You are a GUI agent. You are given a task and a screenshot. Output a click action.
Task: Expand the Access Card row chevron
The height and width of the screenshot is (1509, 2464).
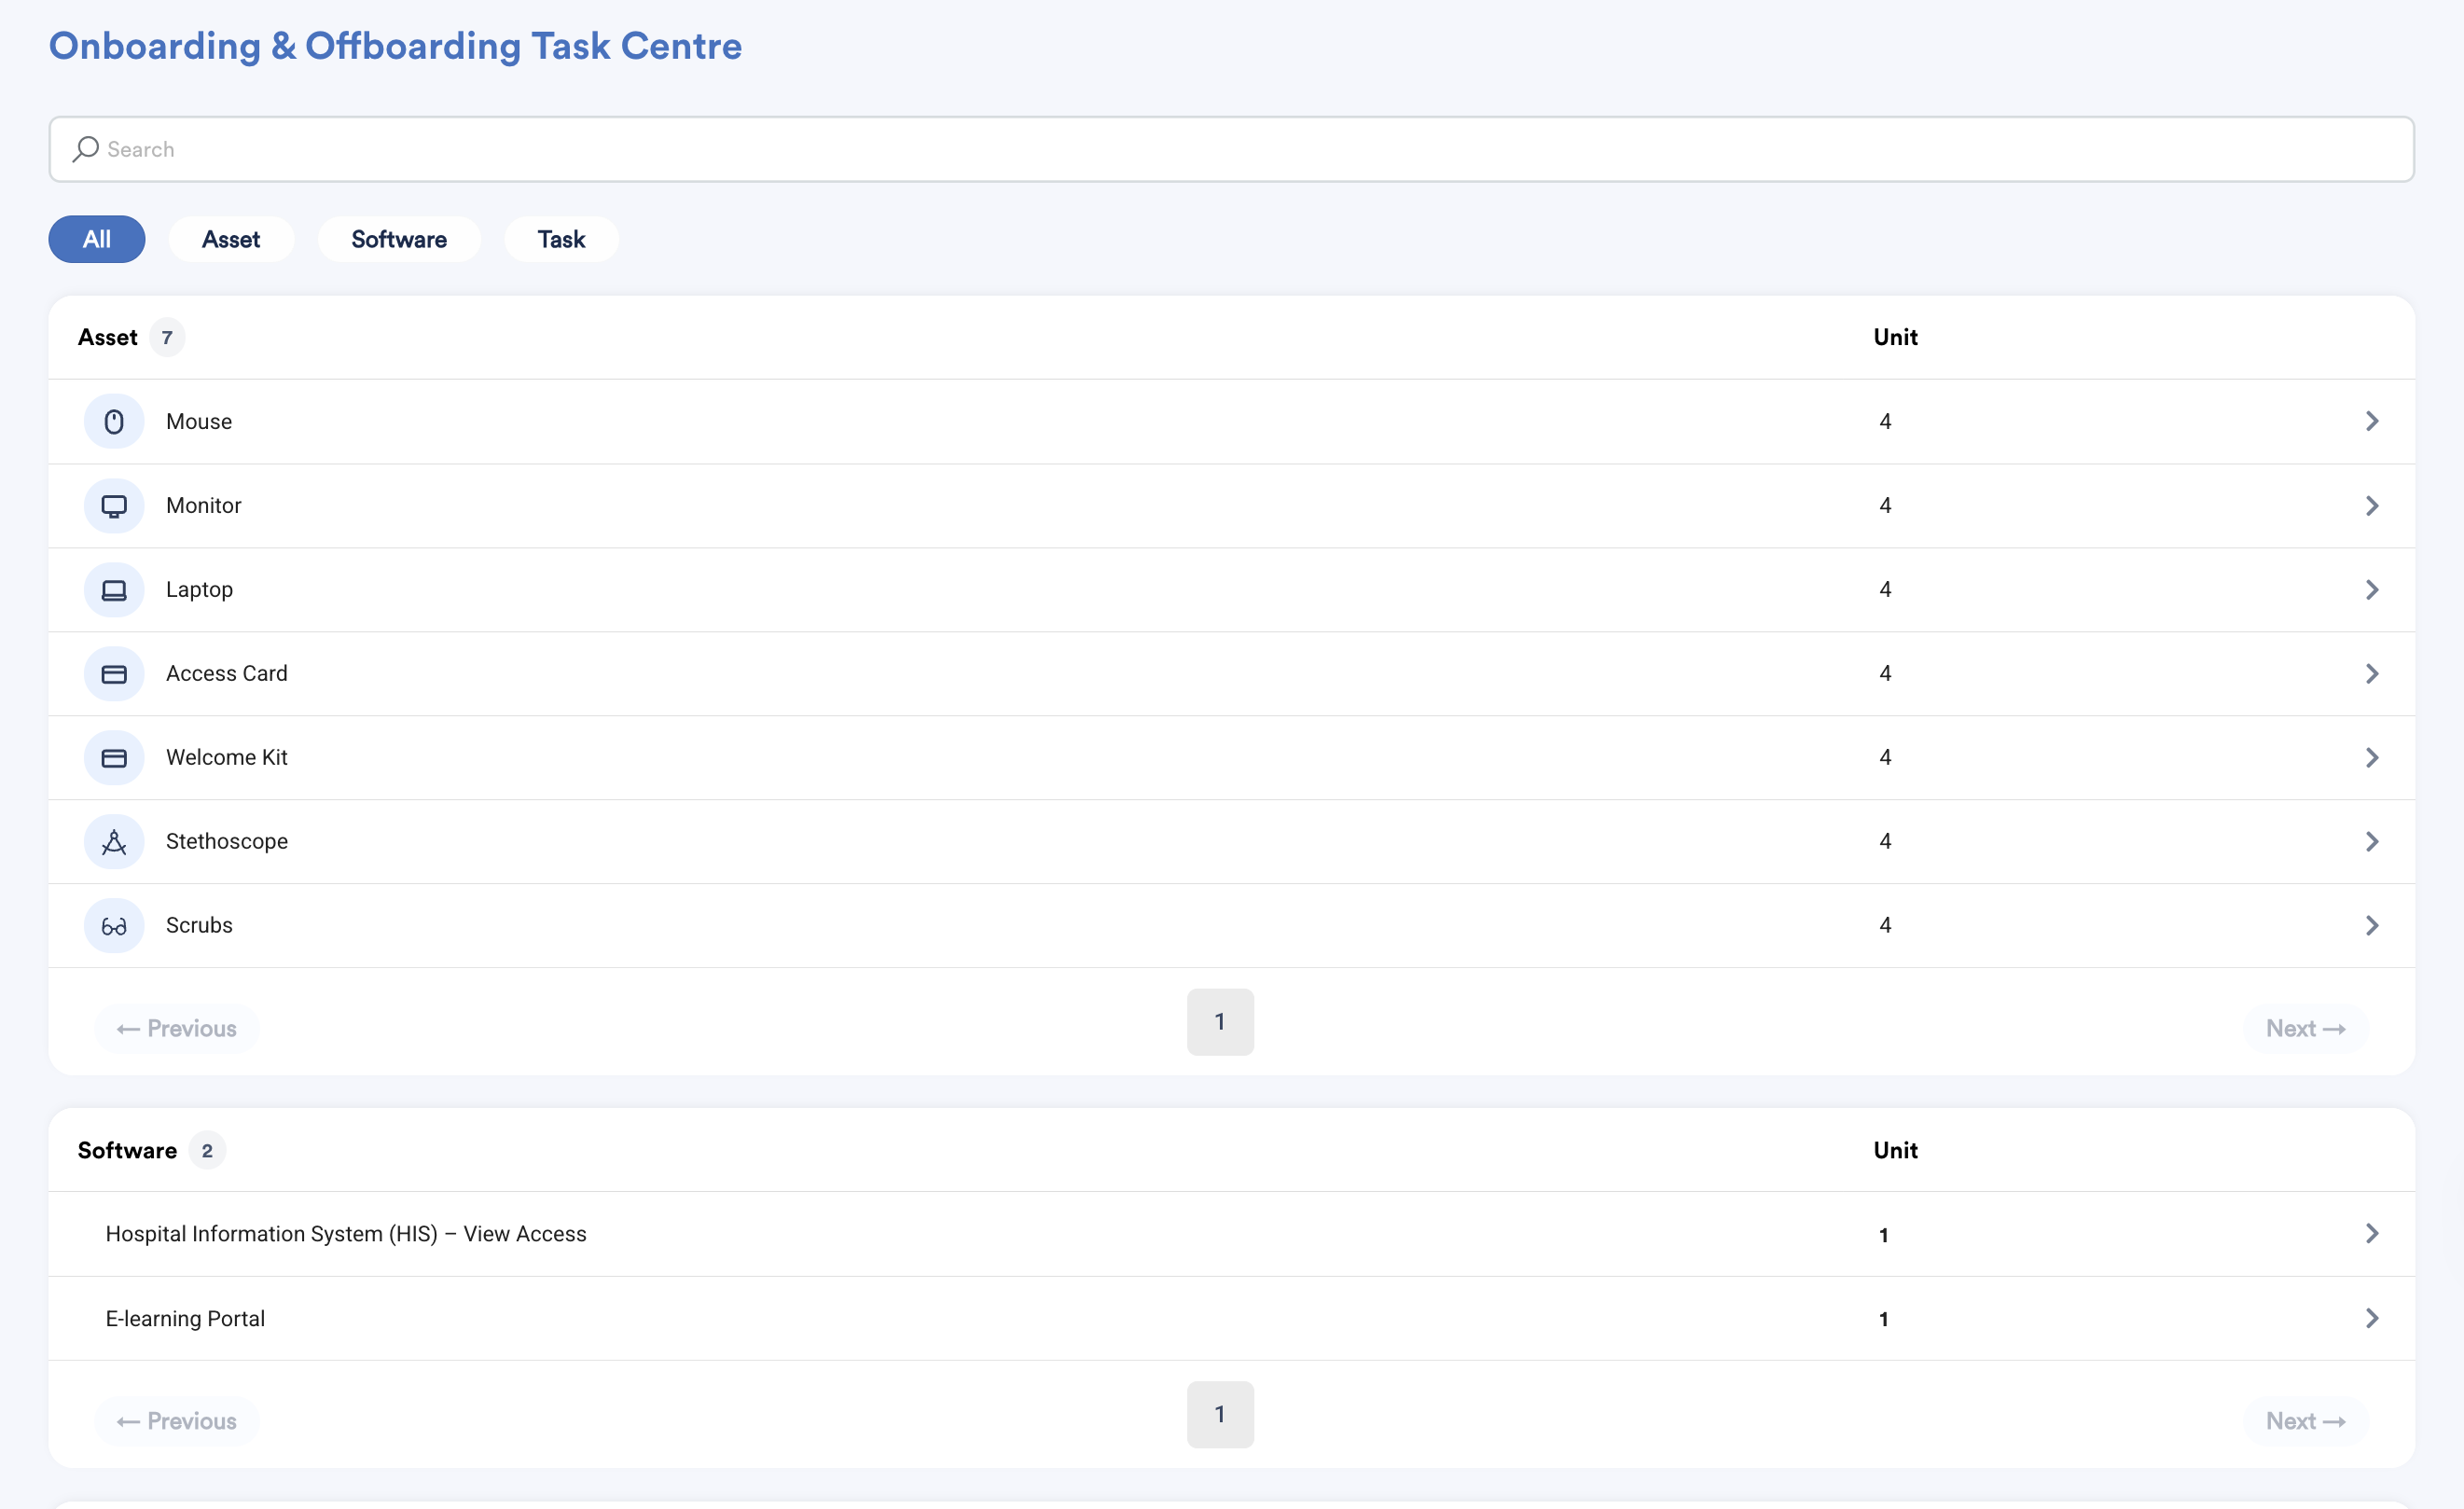(2371, 673)
